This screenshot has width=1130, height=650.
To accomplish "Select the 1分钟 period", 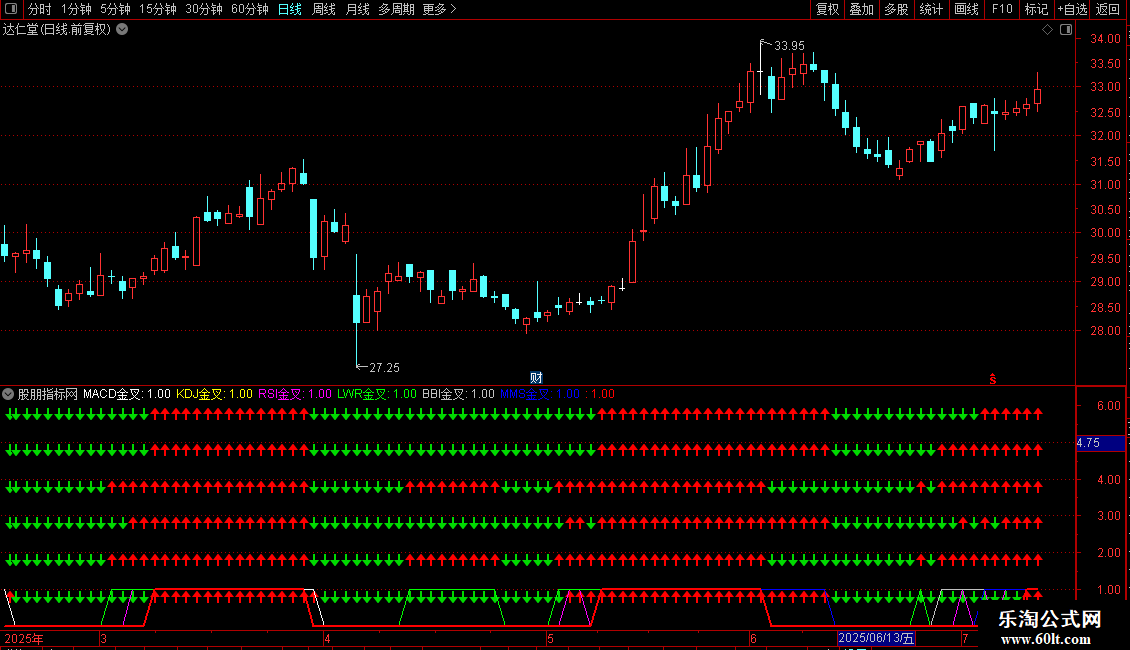I will (76, 9).
